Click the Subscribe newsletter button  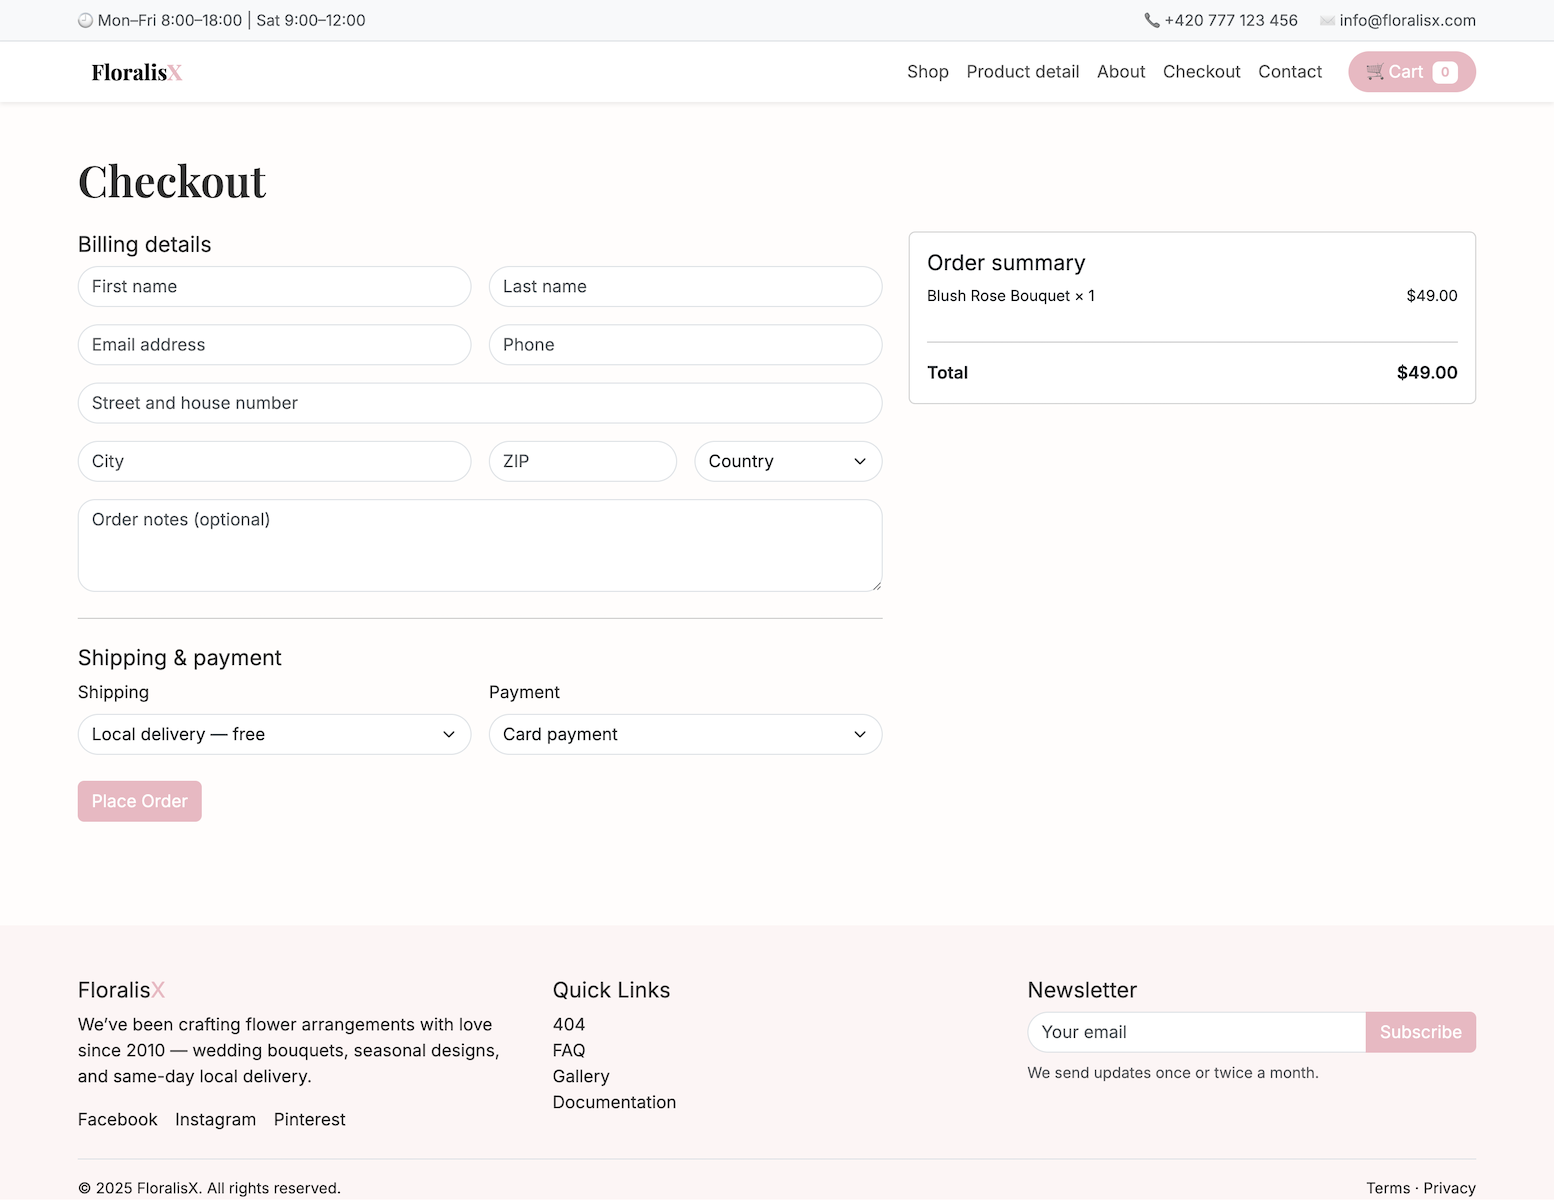[x=1420, y=1032]
